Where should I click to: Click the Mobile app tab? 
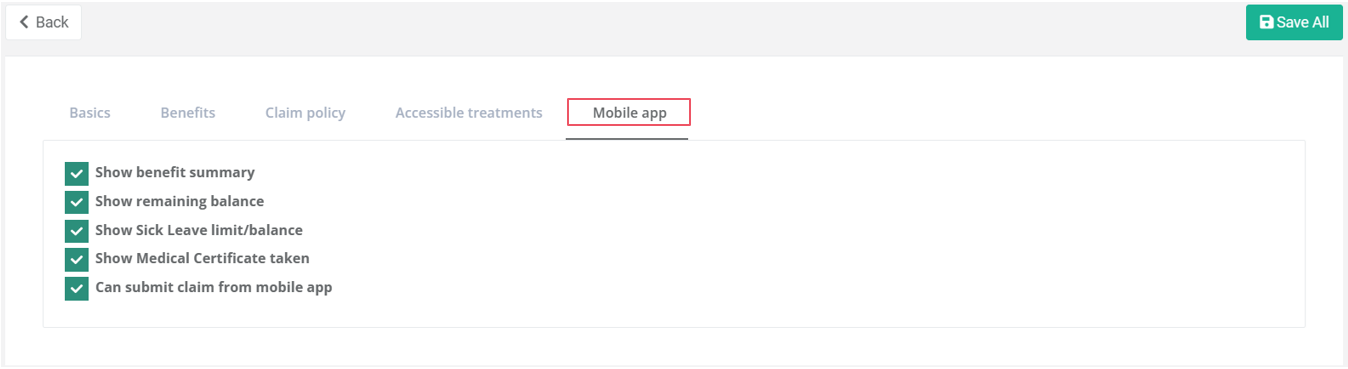(629, 112)
